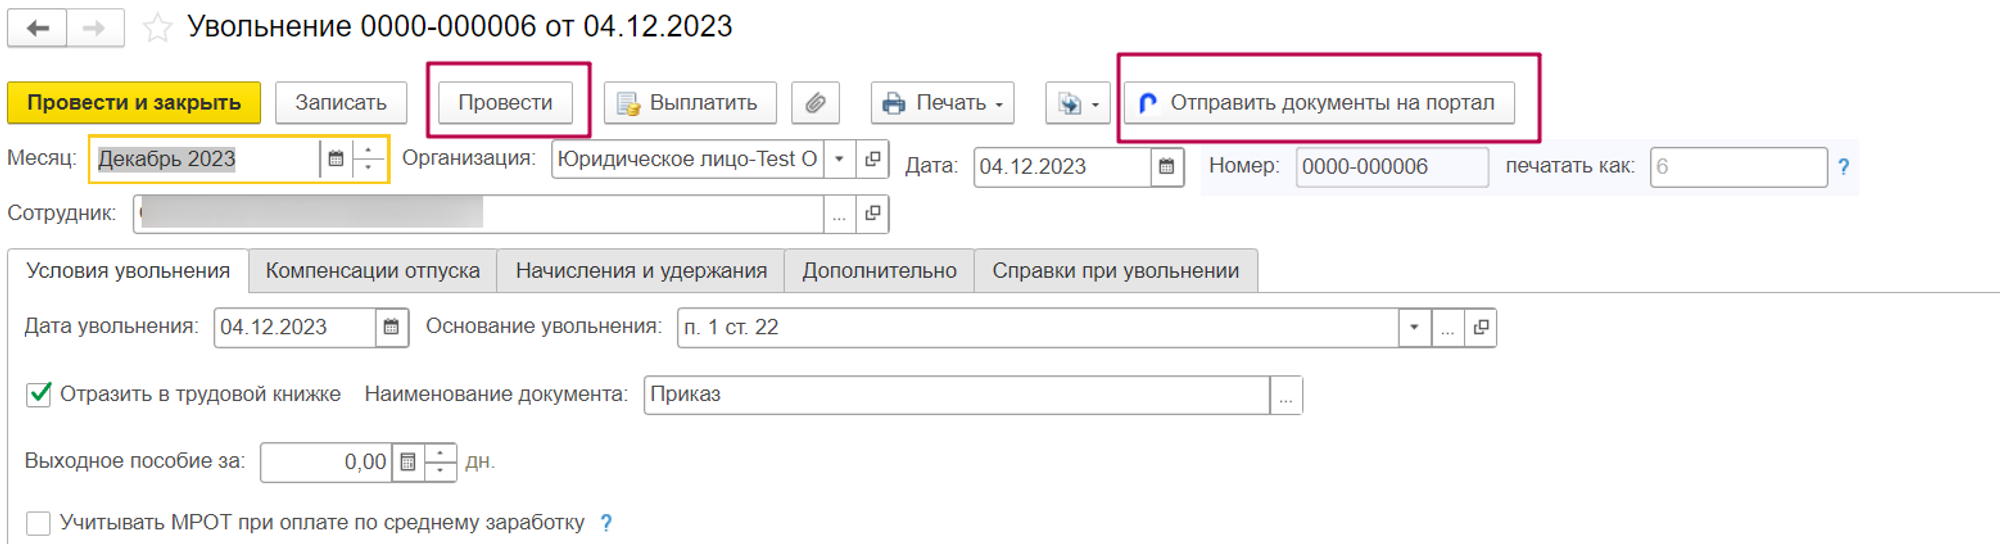
Task: Expand the Организация dropdown list
Action: tap(840, 159)
